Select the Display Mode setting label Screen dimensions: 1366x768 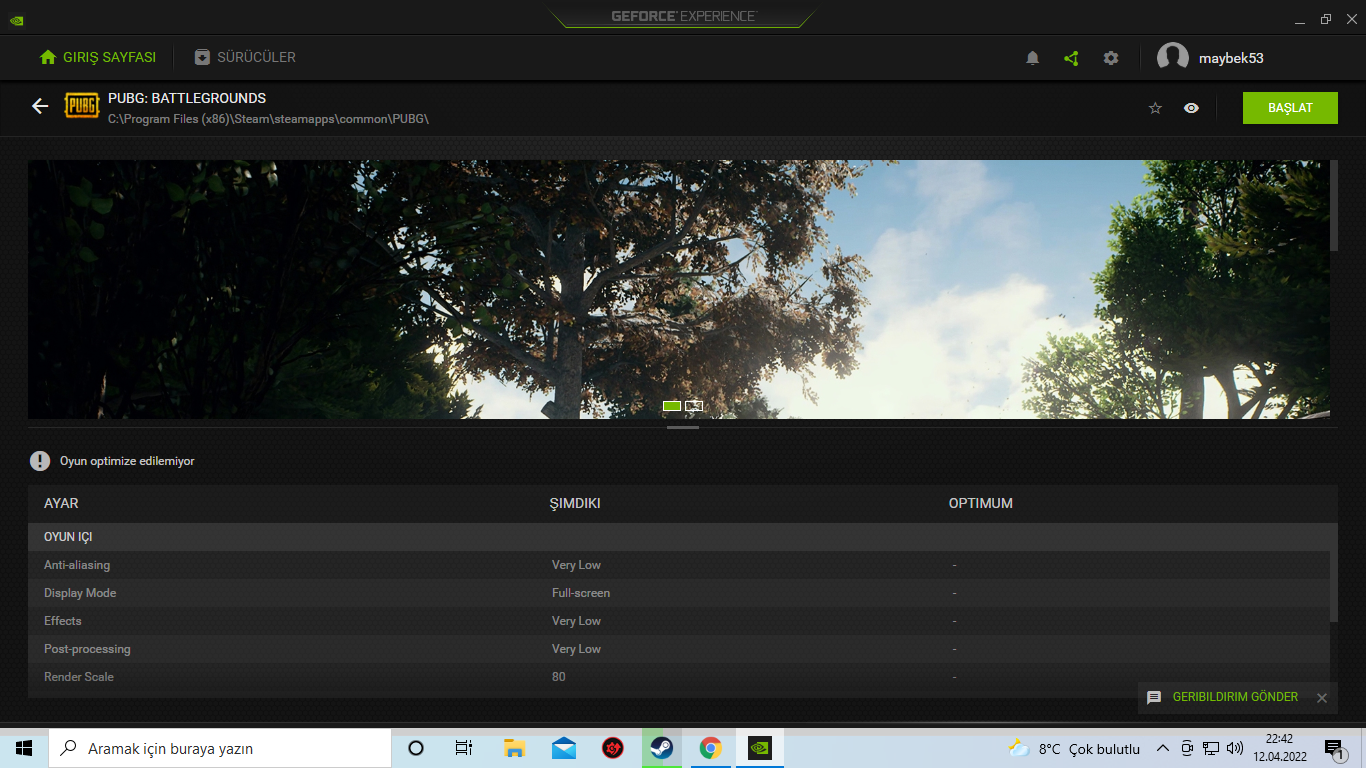[x=80, y=593]
